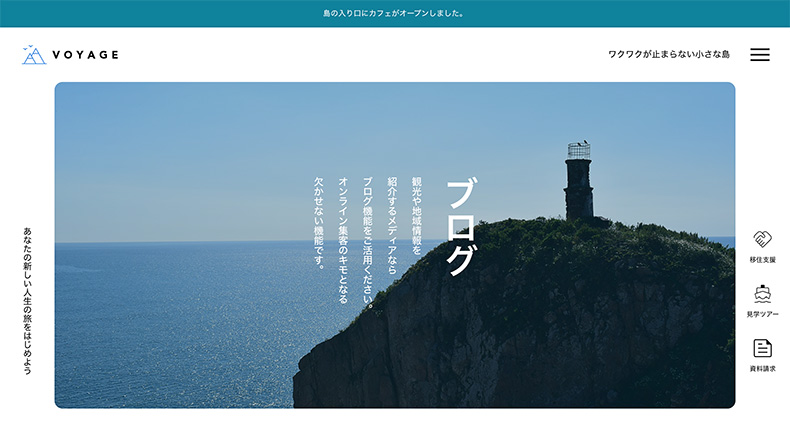This screenshot has width=790, height=447.
Task: Click the tagline ワクワクが止まらない小さな島
Action: 669,54
